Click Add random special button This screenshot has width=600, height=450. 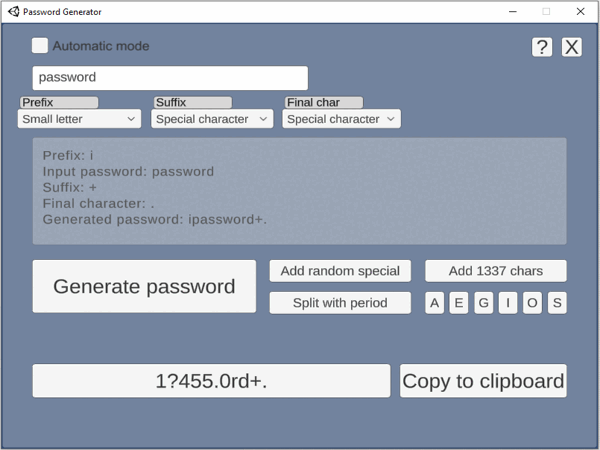[x=340, y=271]
